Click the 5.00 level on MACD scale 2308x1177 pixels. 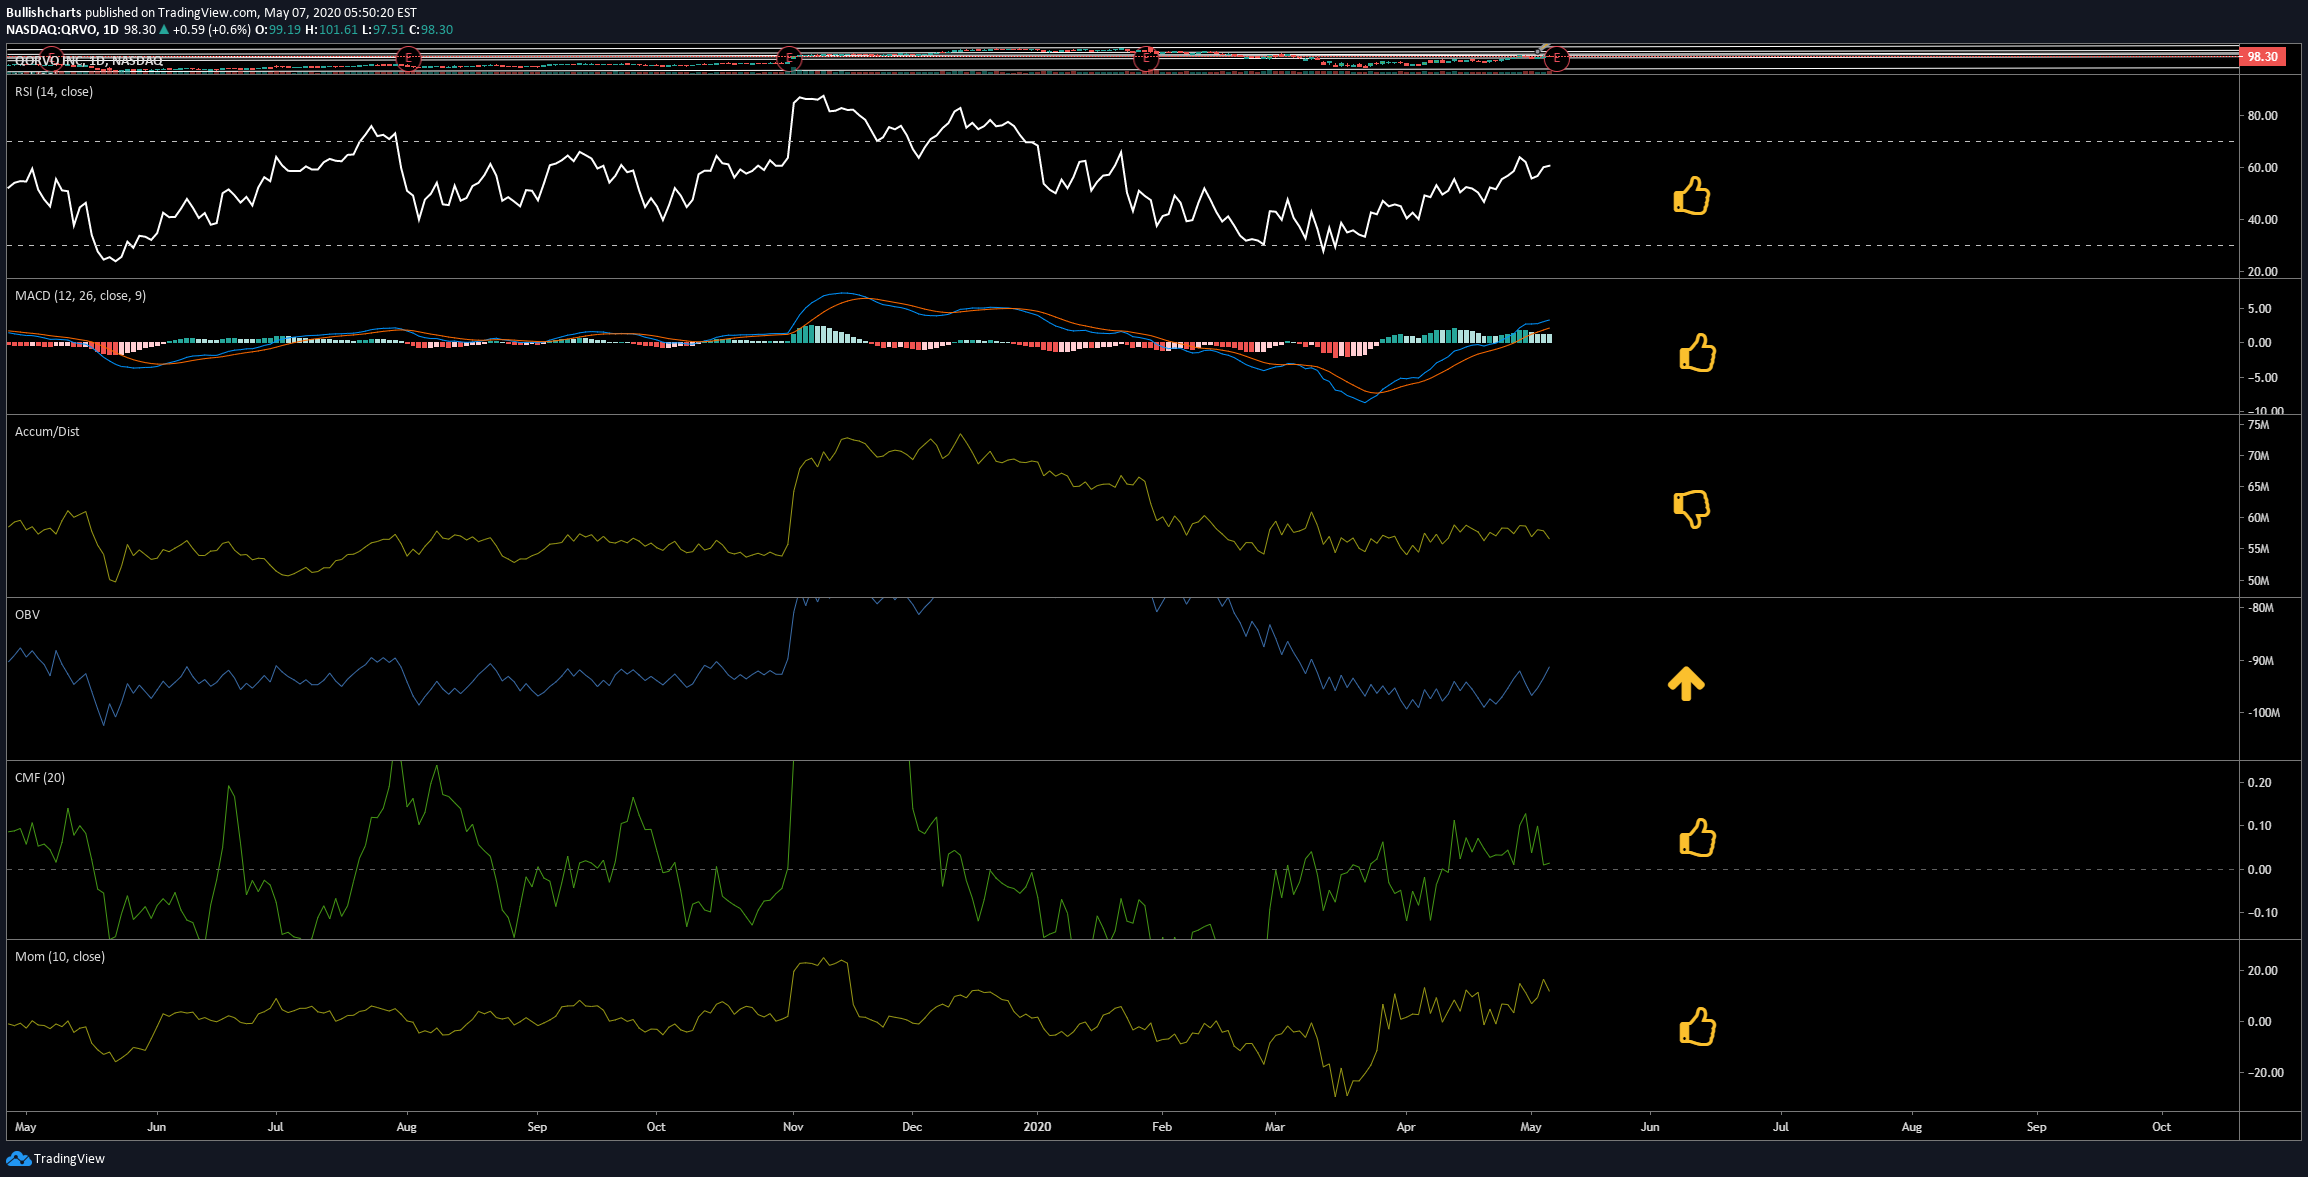coord(2259,309)
